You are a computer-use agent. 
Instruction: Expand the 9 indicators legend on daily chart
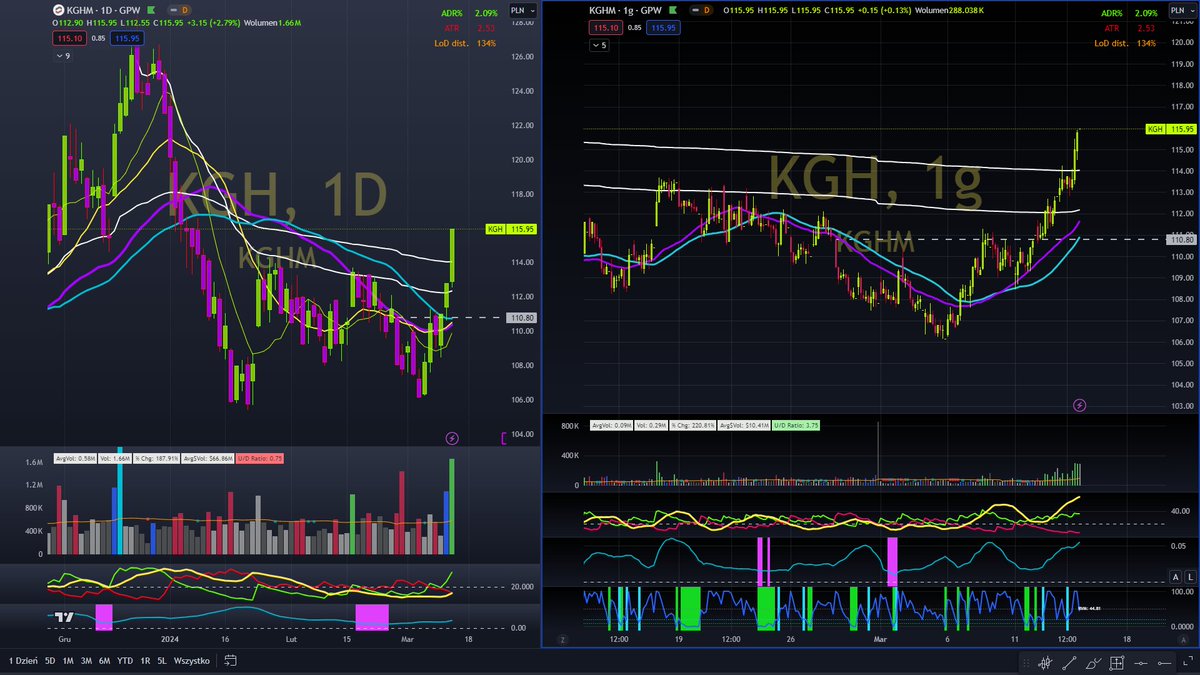pyautogui.click(x=62, y=56)
